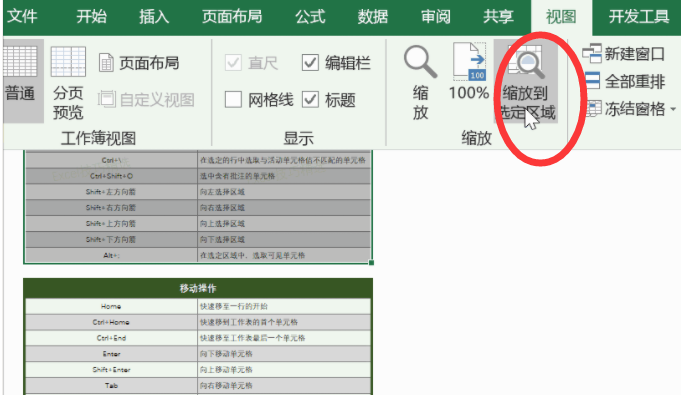This screenshot has width=681, height=395.
Task: Enable the 网格线 gridlines checkbox
Action: (x=233, y=100)
